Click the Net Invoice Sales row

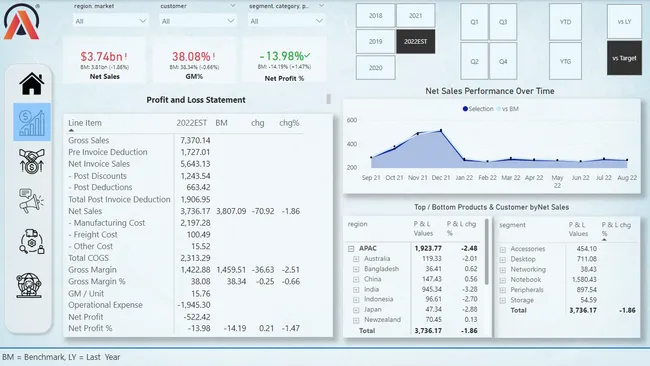tap(185, 164)
